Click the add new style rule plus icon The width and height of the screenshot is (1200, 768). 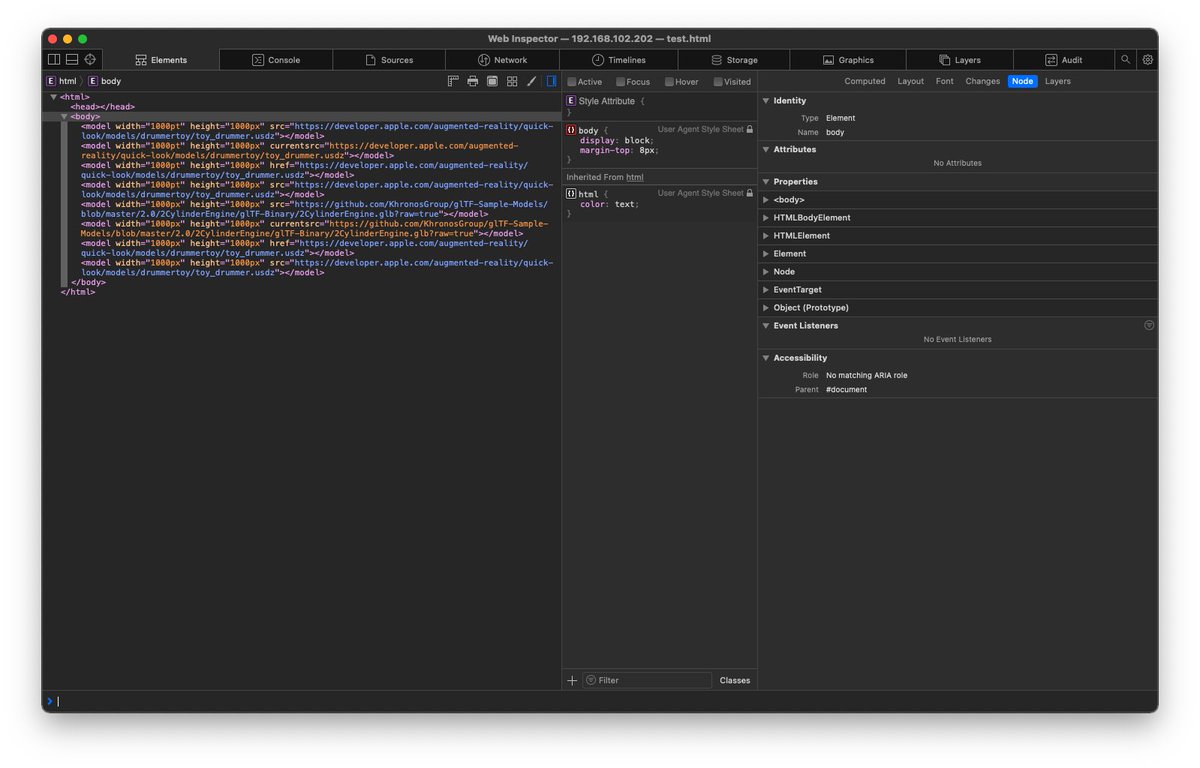click(x=572, y=680)
